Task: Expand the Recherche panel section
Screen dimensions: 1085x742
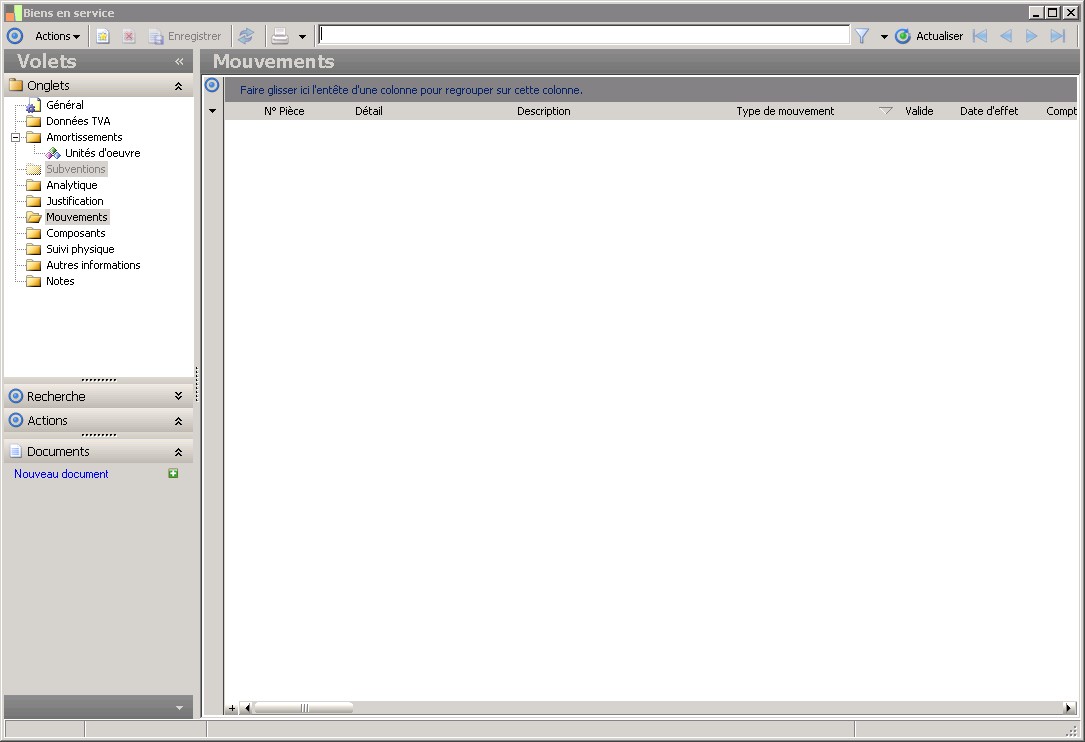Action: point(179,396)
